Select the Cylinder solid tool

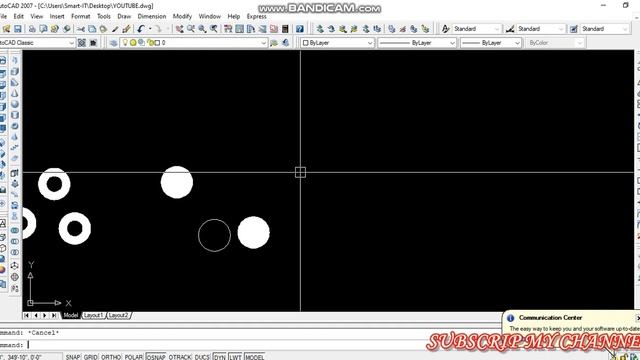tap(15, 116)
